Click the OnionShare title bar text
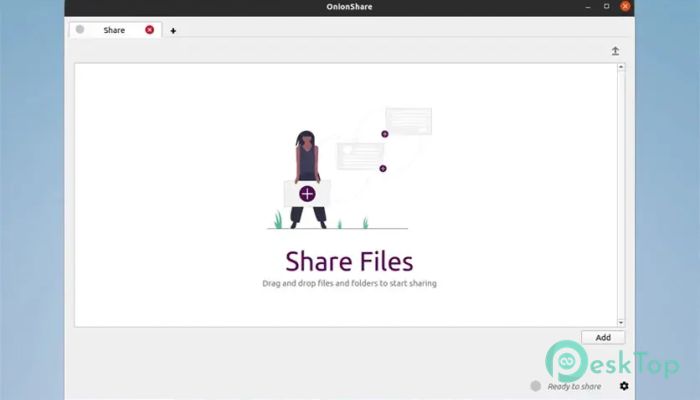The width and height of the screenshot is (700, 400). click(349, 7)
